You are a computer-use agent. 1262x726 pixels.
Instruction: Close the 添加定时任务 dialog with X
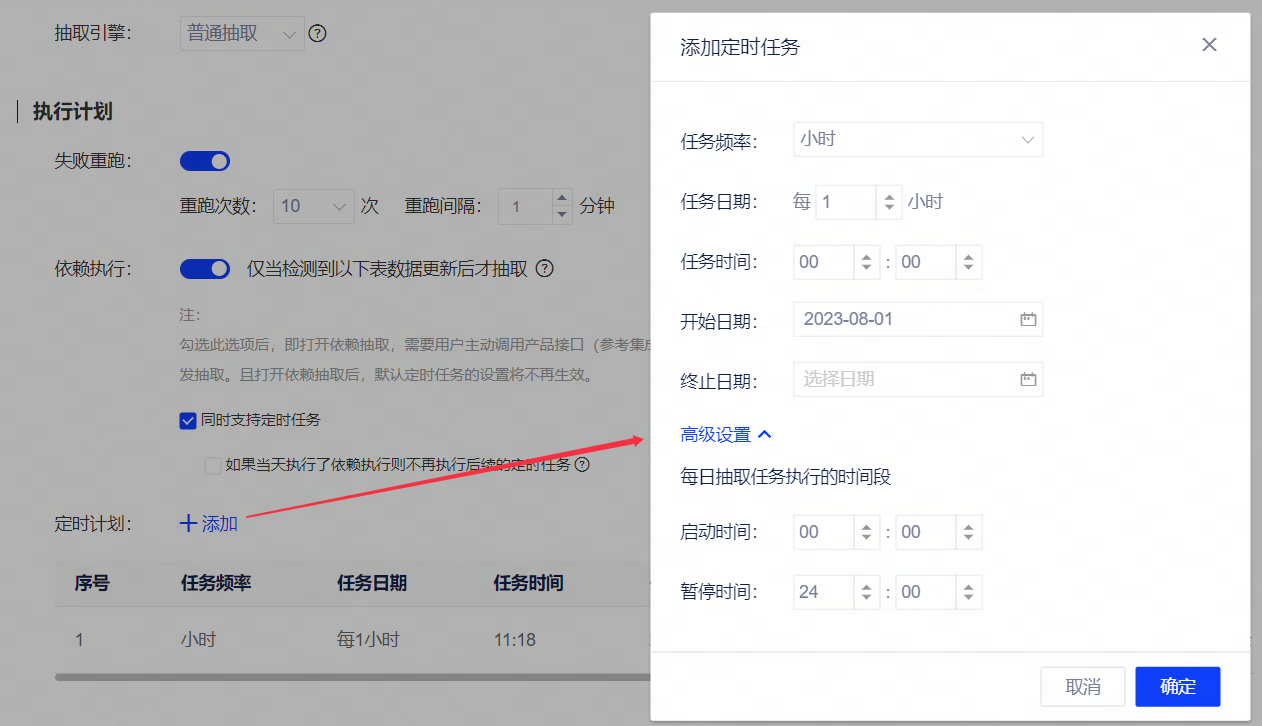tap(1209, 45)
